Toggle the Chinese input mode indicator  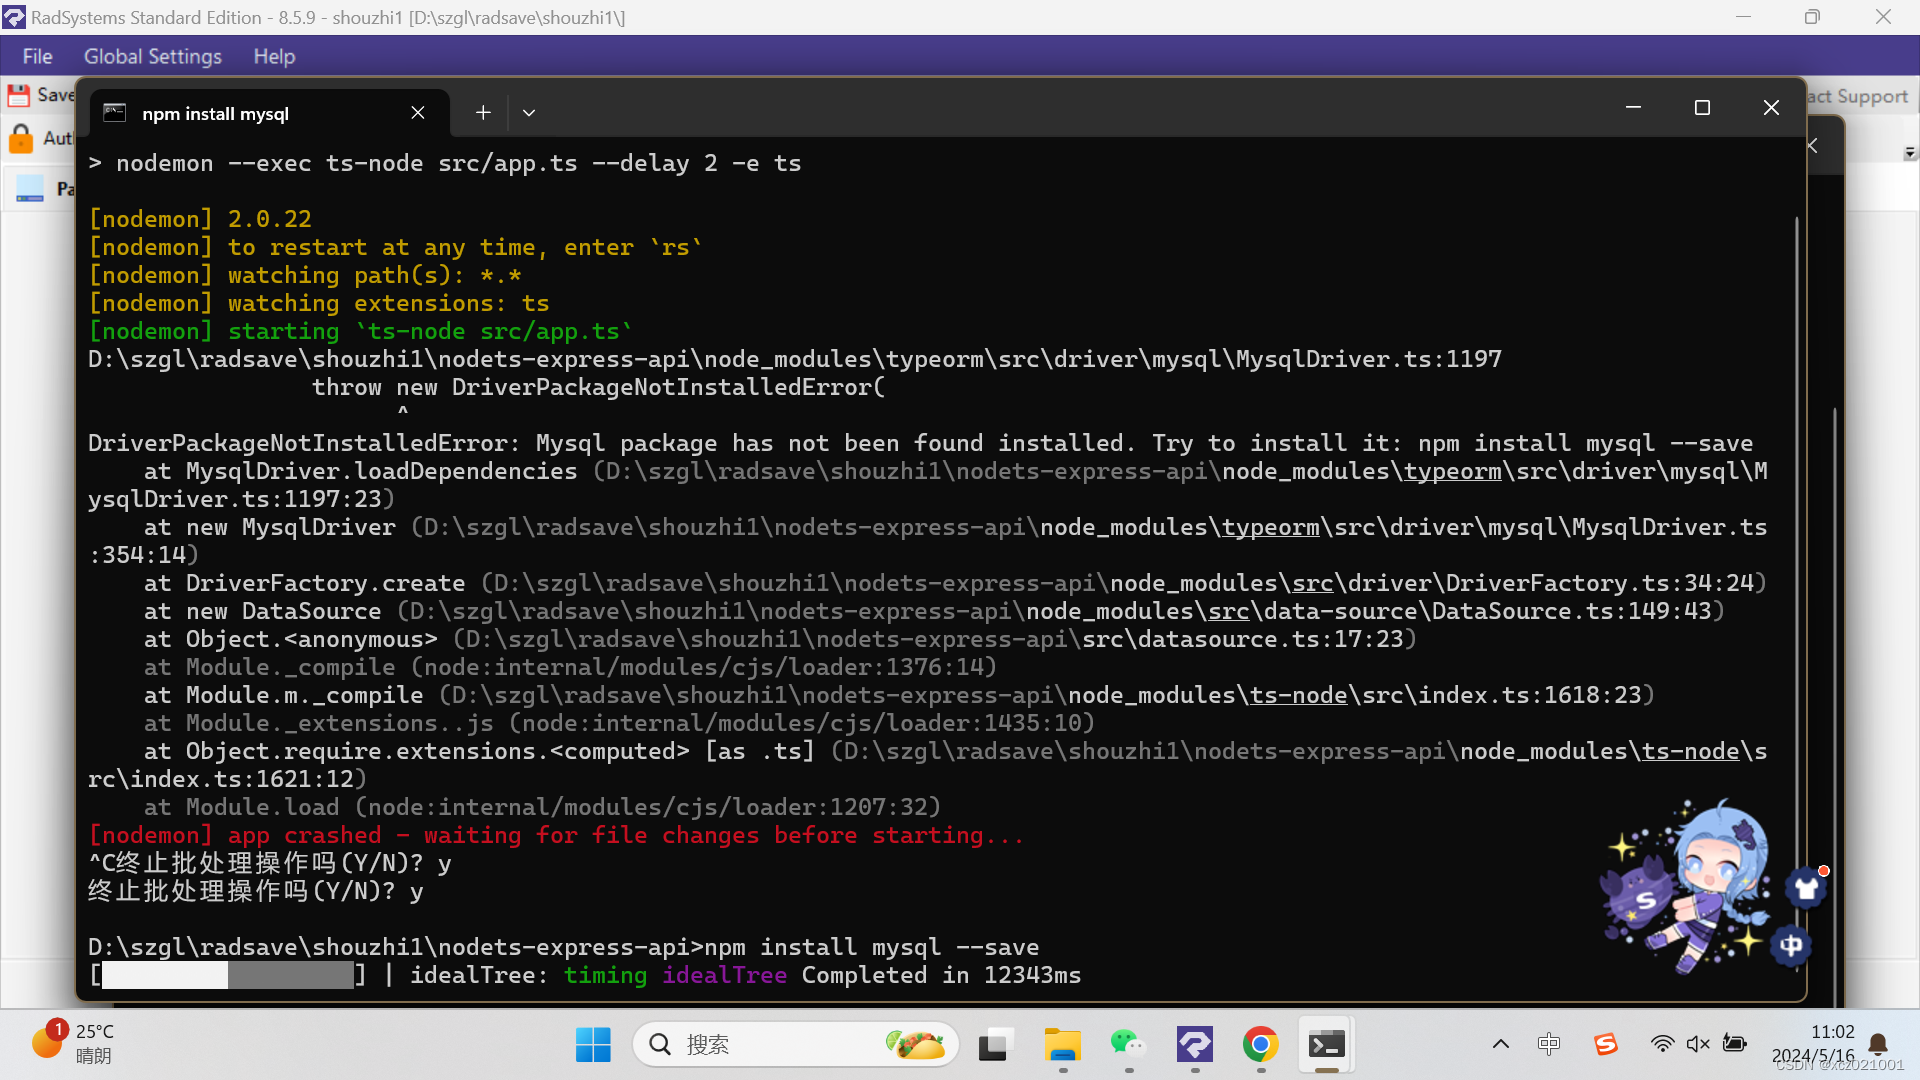(1549, 1044)
